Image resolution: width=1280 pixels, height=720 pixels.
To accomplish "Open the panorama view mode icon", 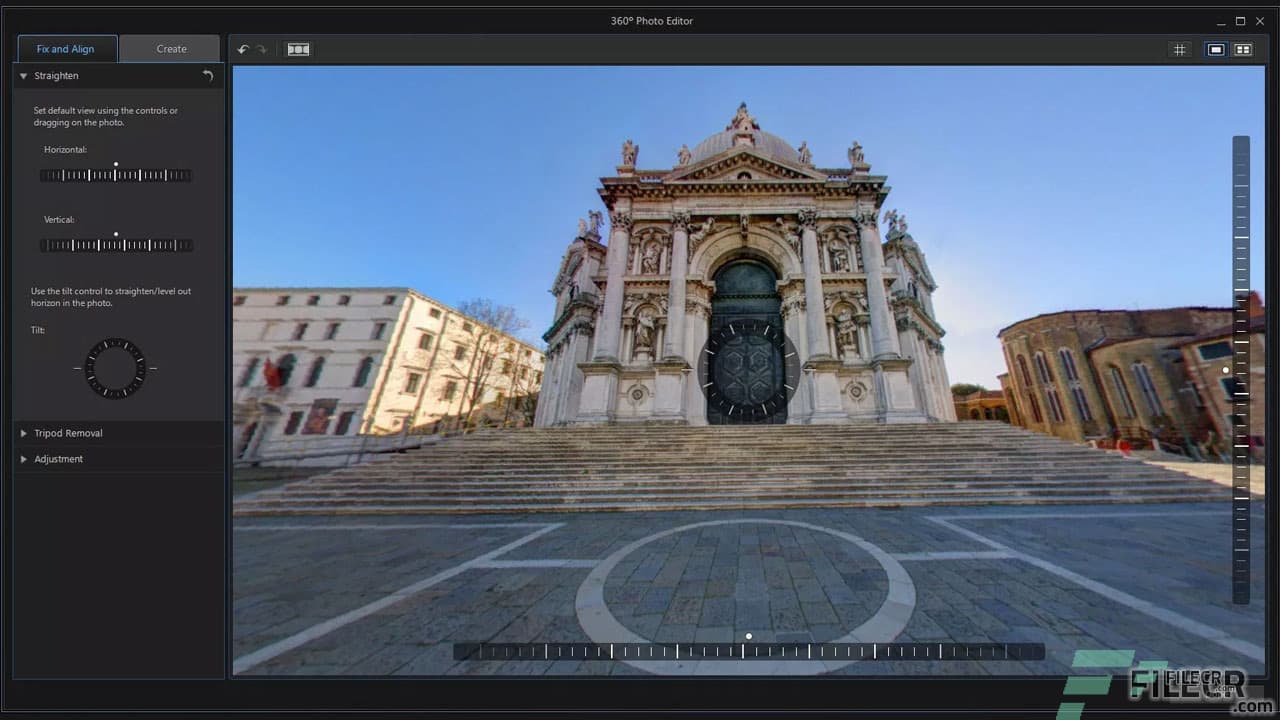I will [x=297, y=48].
